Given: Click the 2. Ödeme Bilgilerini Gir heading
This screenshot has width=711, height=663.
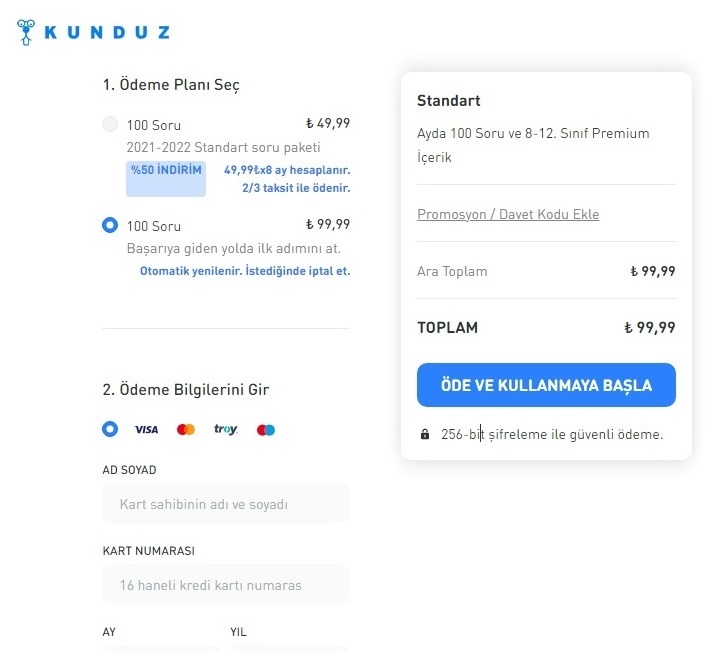Looking at the screenshot, I should (186, 389).
